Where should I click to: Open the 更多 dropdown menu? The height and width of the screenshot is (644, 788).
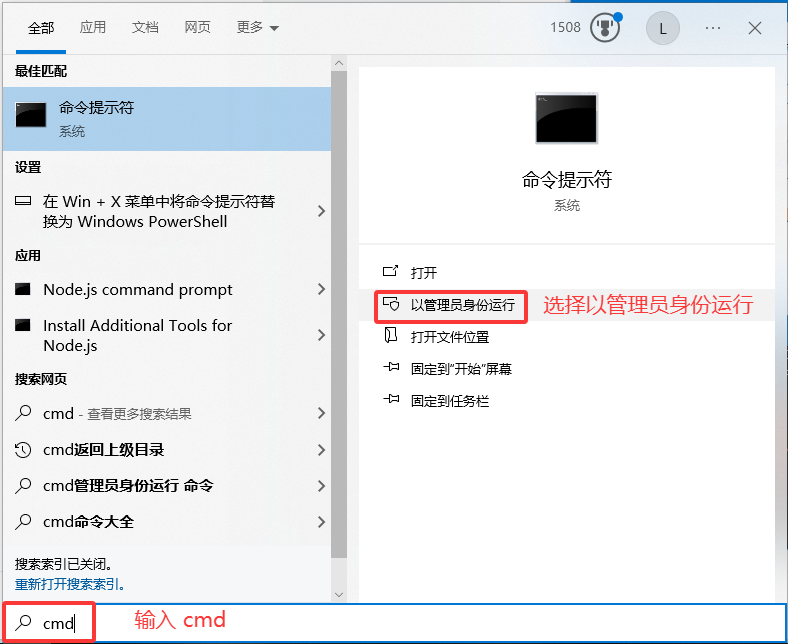(257, 27)
